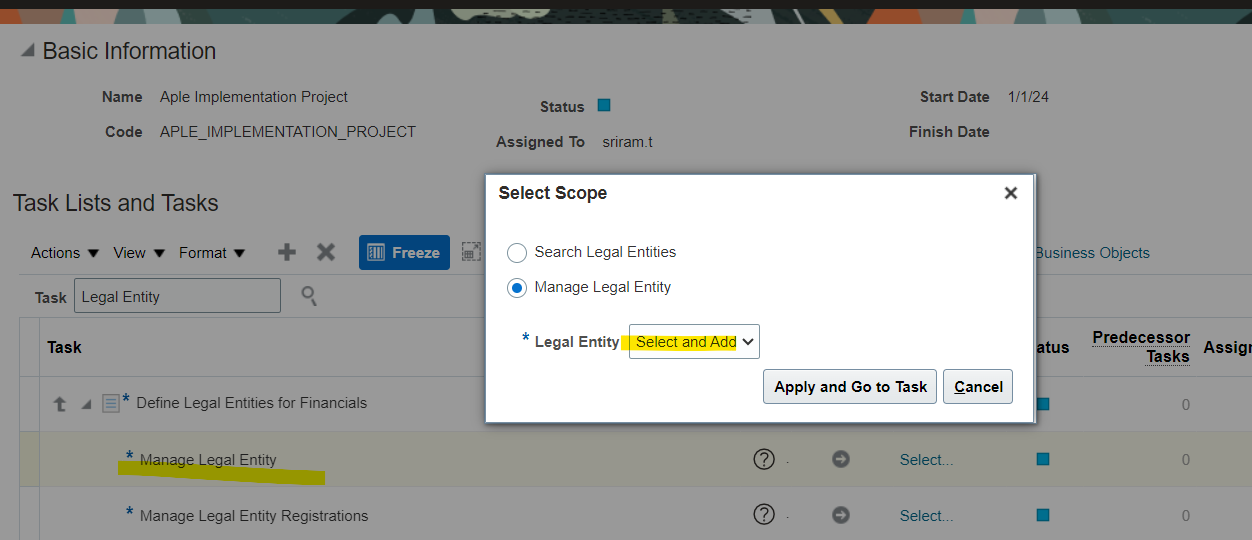The image size is (1252, 540).
Task: Click Go to Task arrow for Manage Legal Entity
Action: point(841,459)
